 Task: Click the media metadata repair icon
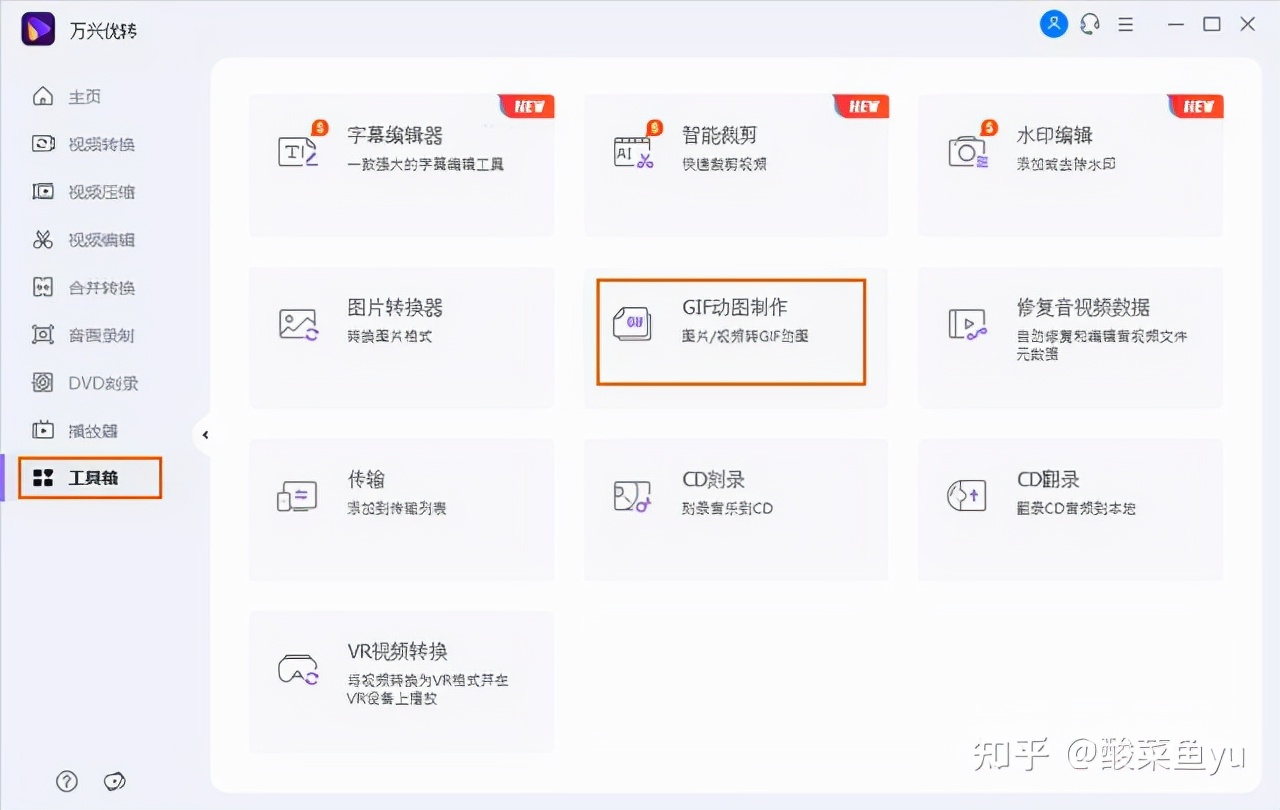pos(967,324)
